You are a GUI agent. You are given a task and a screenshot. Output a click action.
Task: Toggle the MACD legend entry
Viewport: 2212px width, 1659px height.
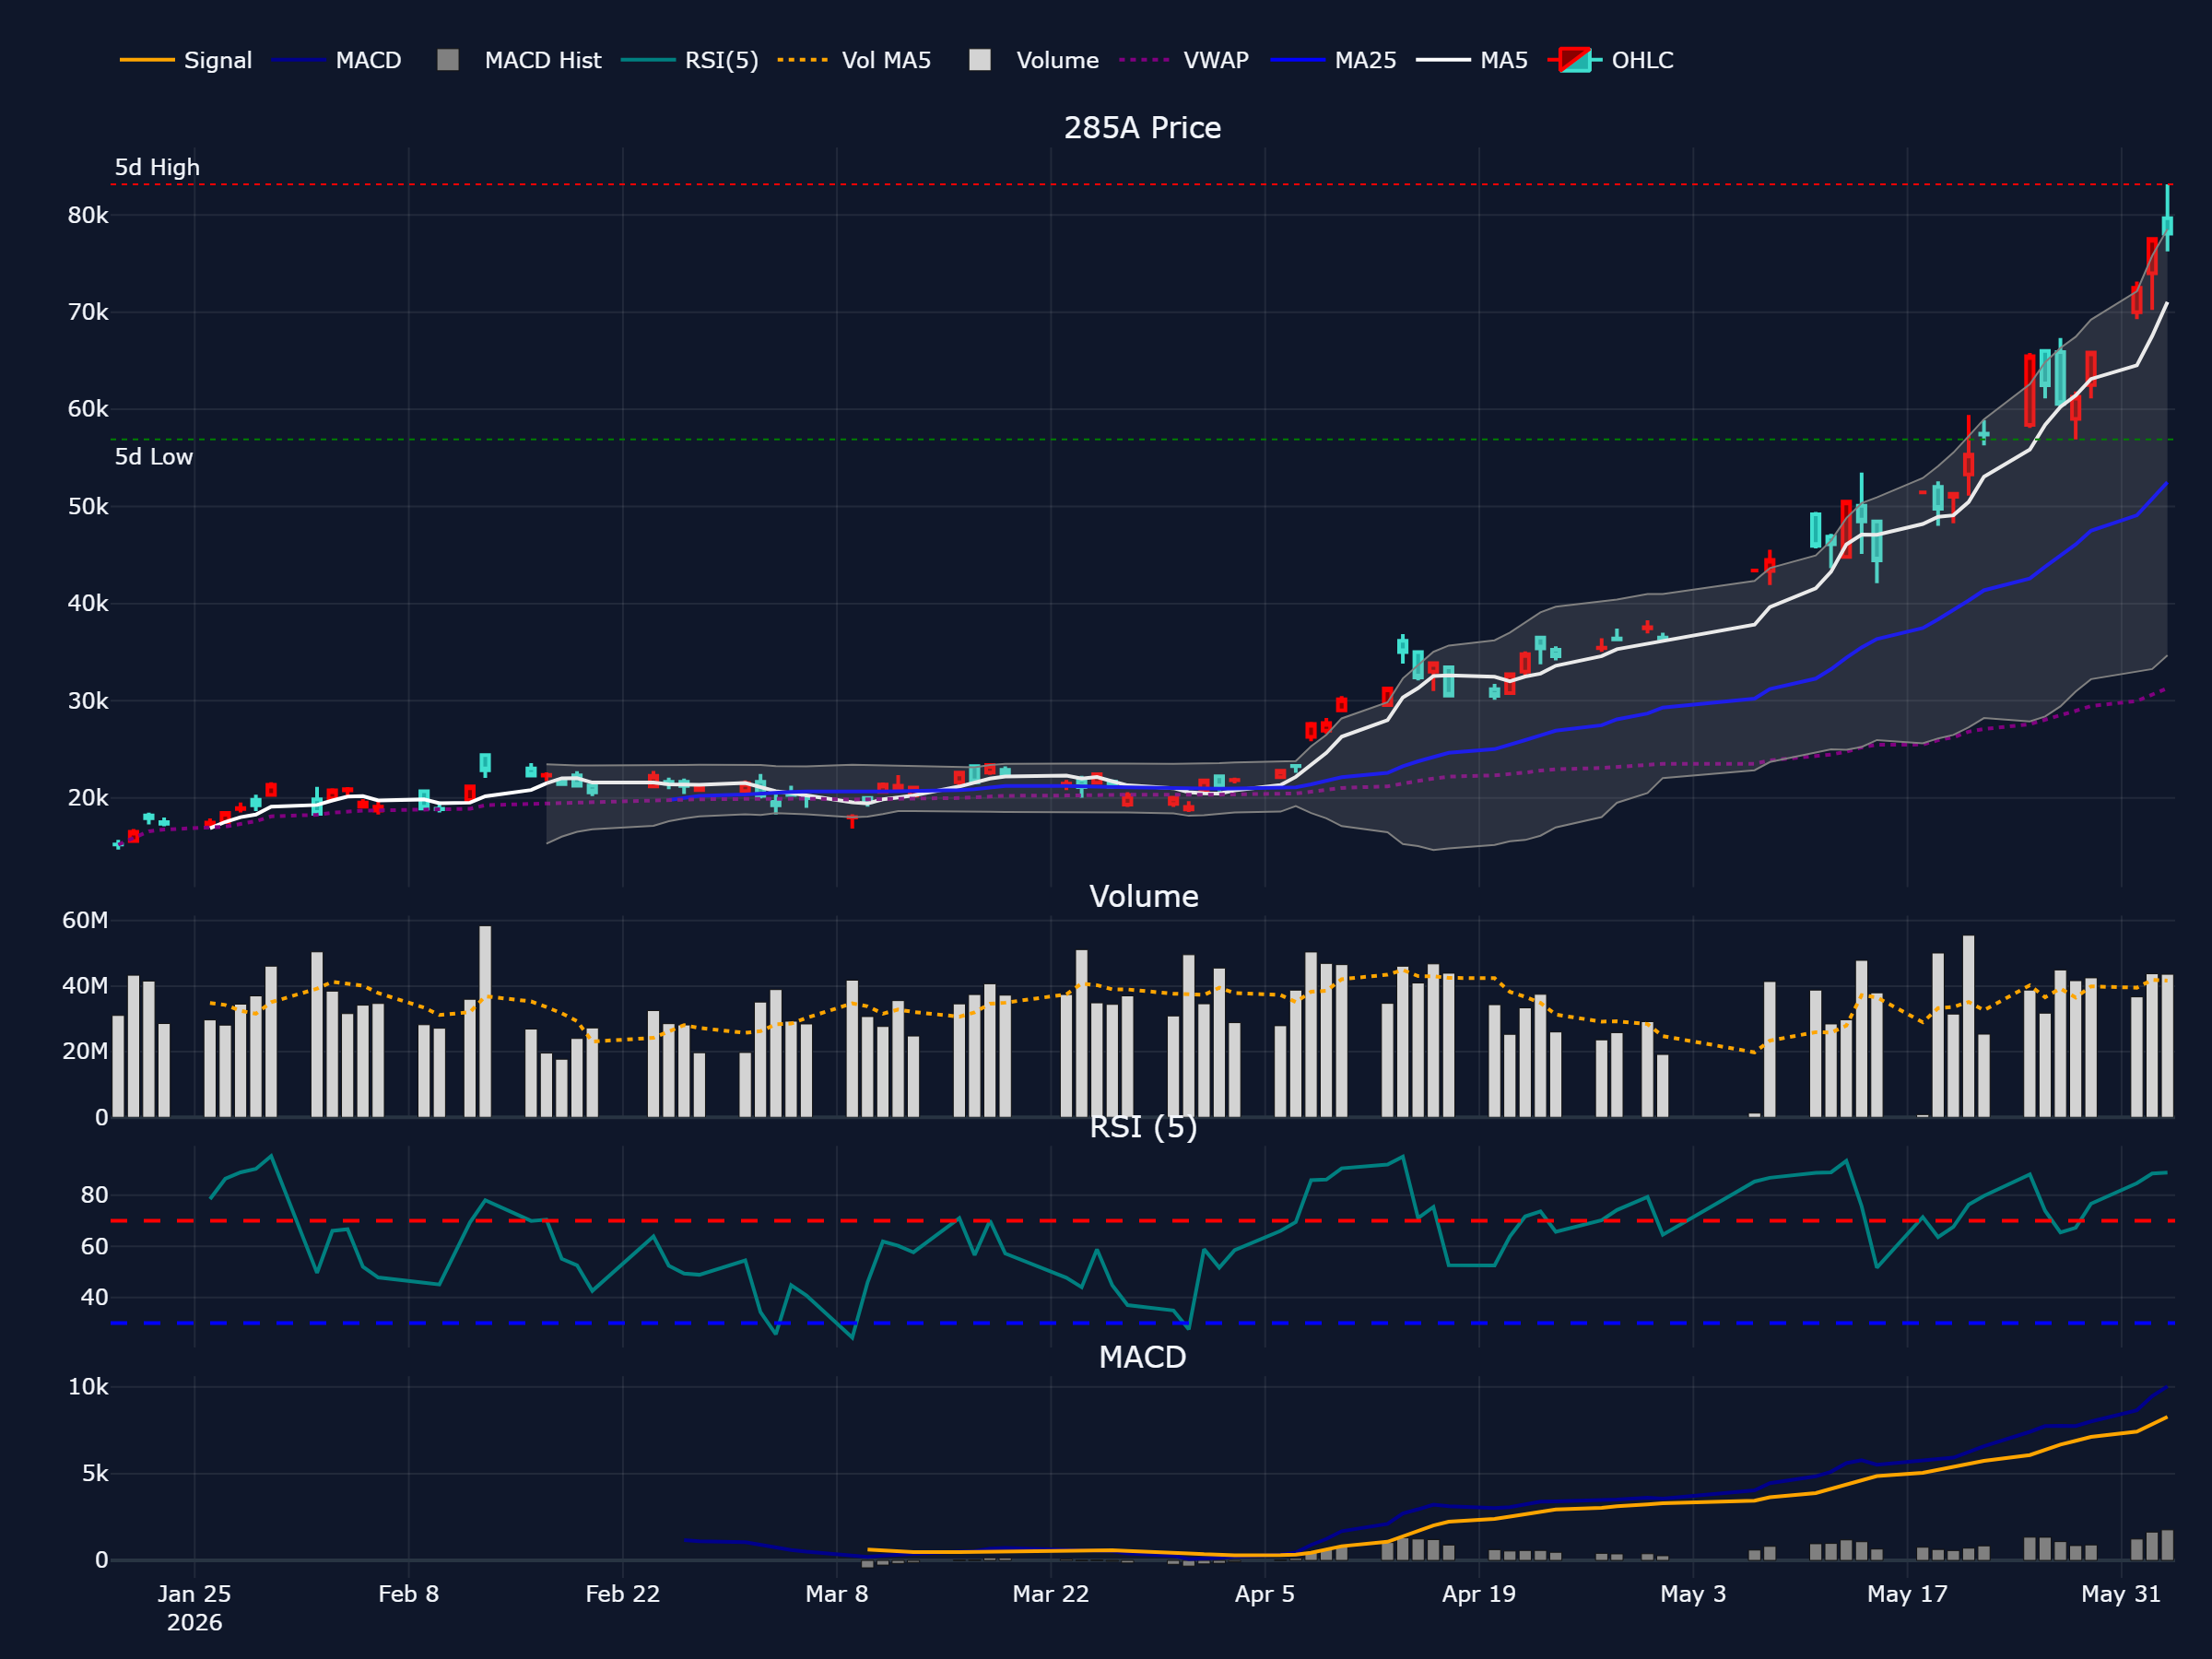337,60
